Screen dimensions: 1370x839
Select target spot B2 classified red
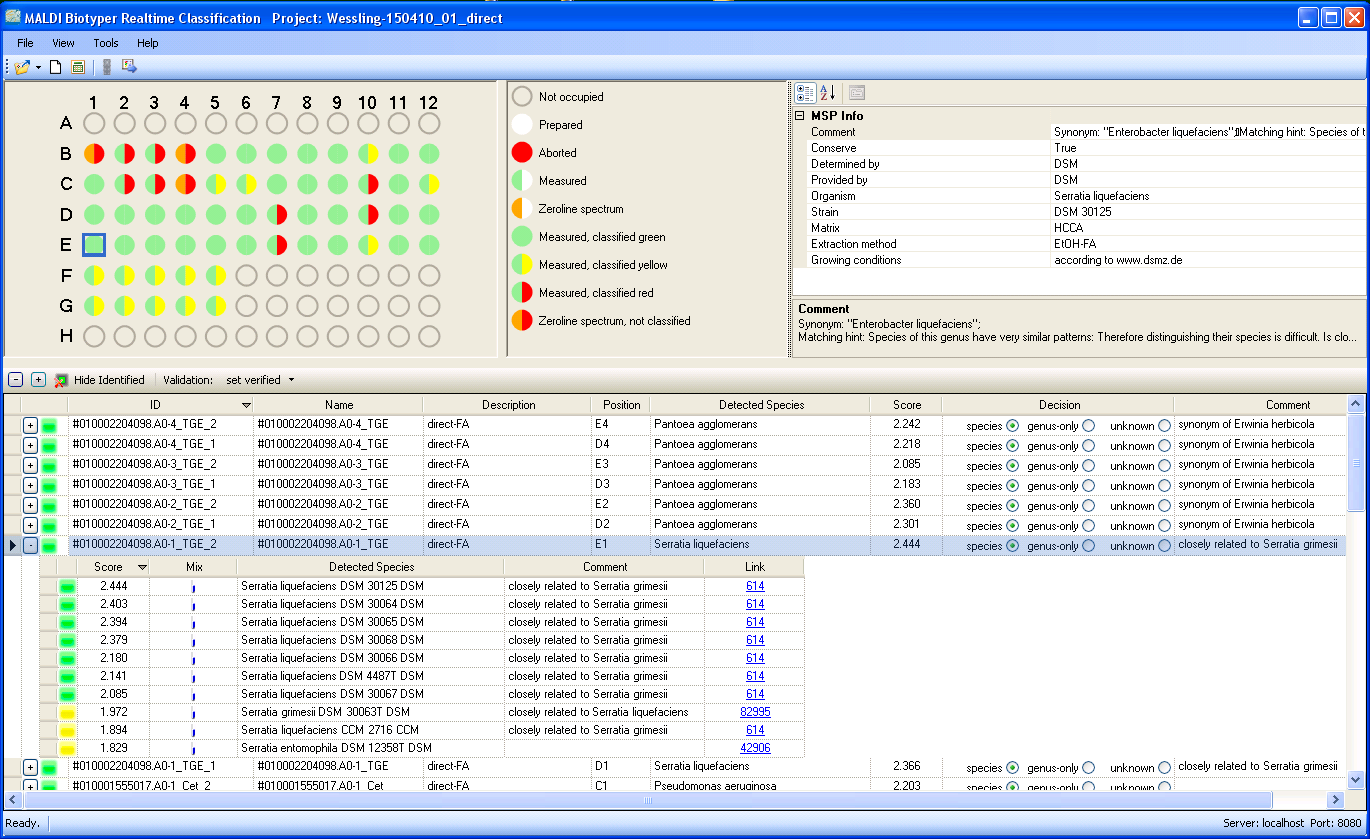click(125, 154)
